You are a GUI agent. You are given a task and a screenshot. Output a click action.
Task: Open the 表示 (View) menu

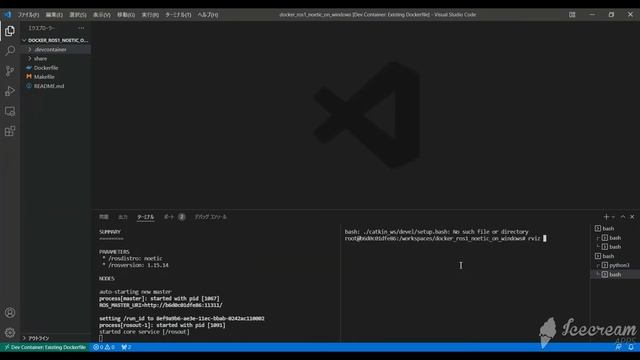pos(102,15)
